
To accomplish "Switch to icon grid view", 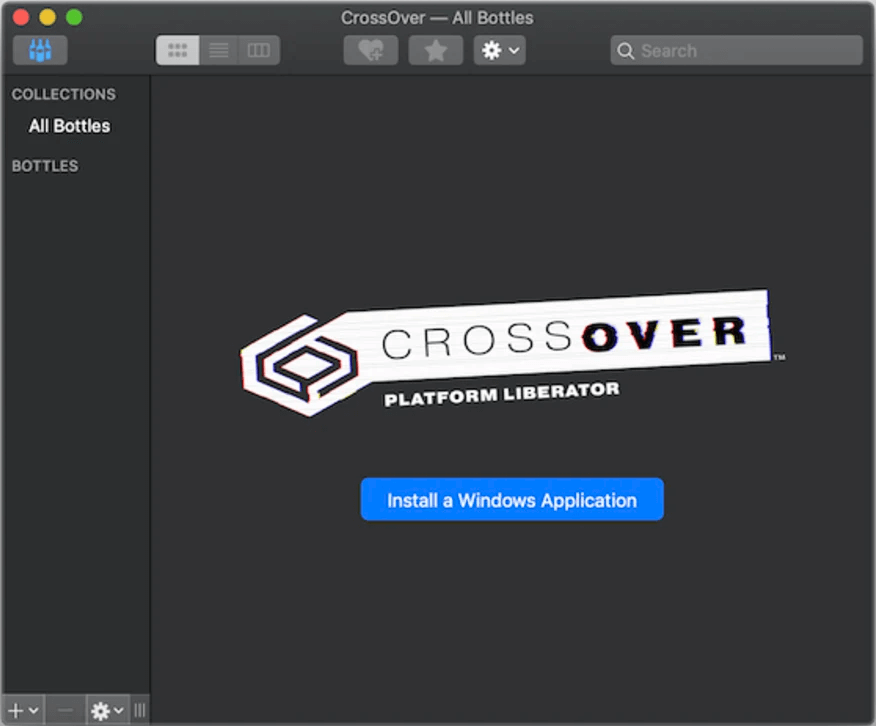I will coord(178,50).
